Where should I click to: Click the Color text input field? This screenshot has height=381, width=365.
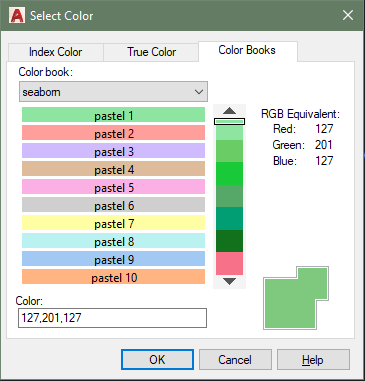point(112,318)
